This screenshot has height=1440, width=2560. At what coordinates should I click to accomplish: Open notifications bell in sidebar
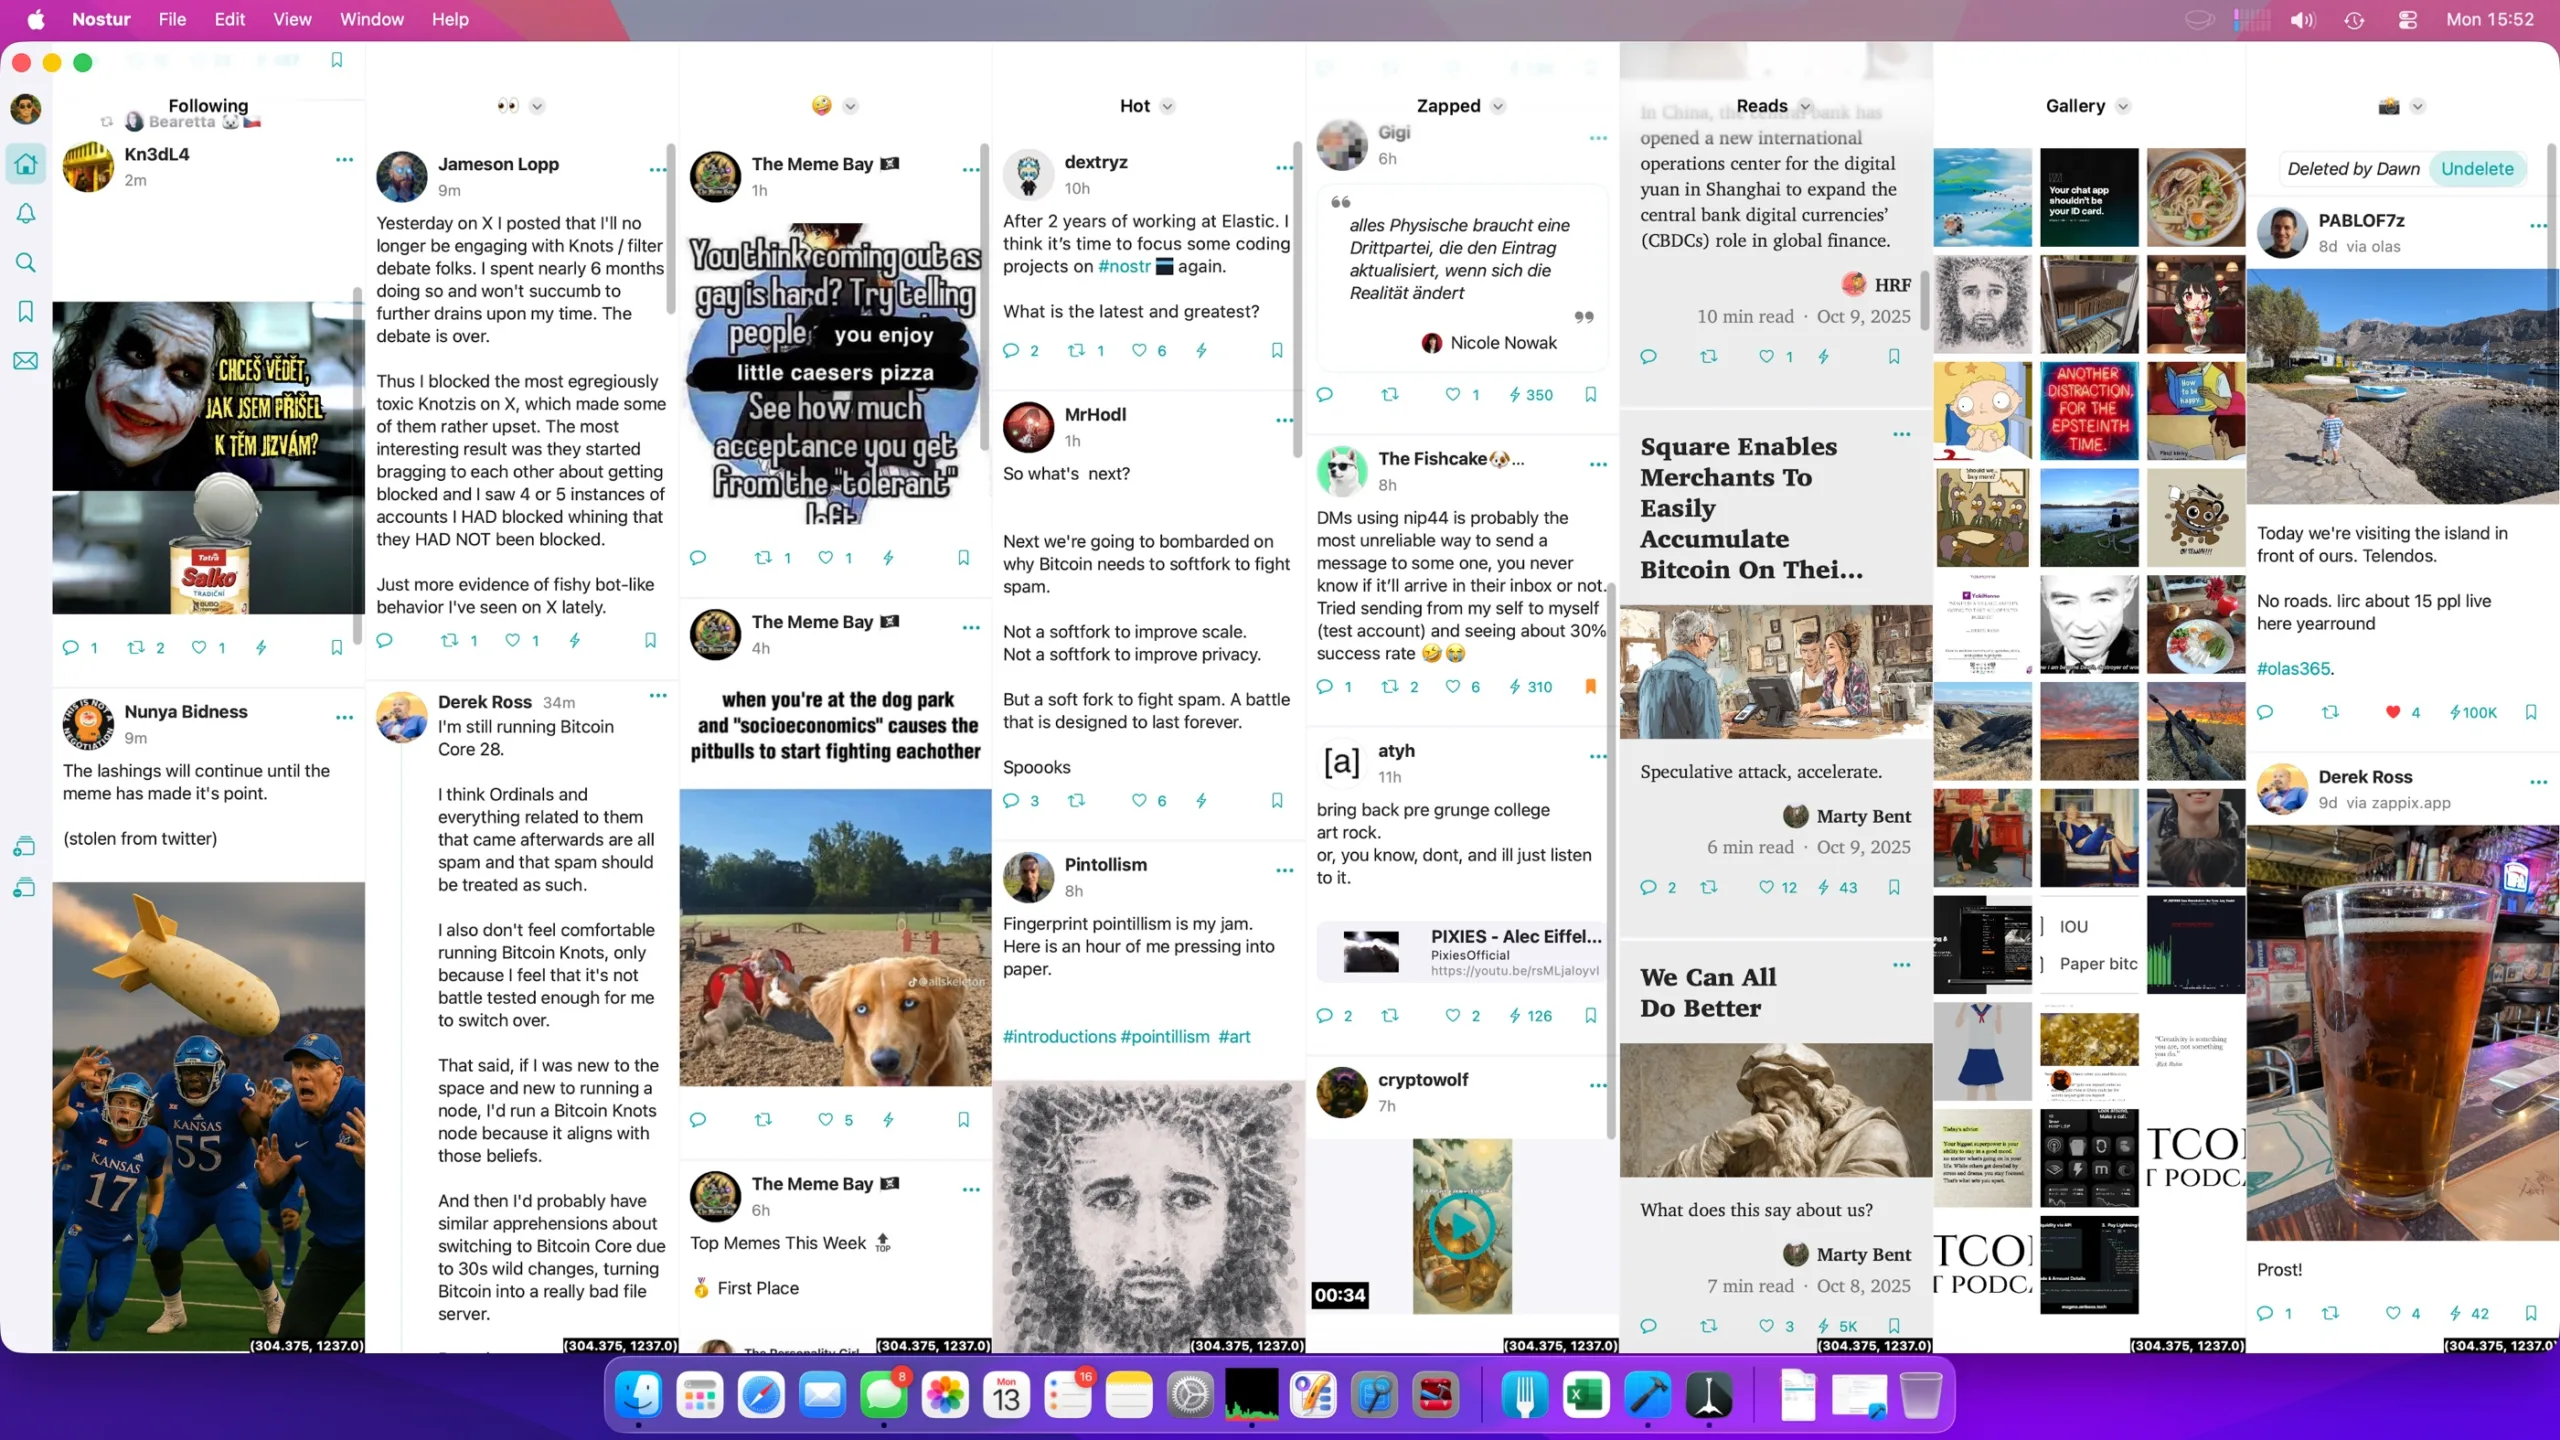click(25, 213)
